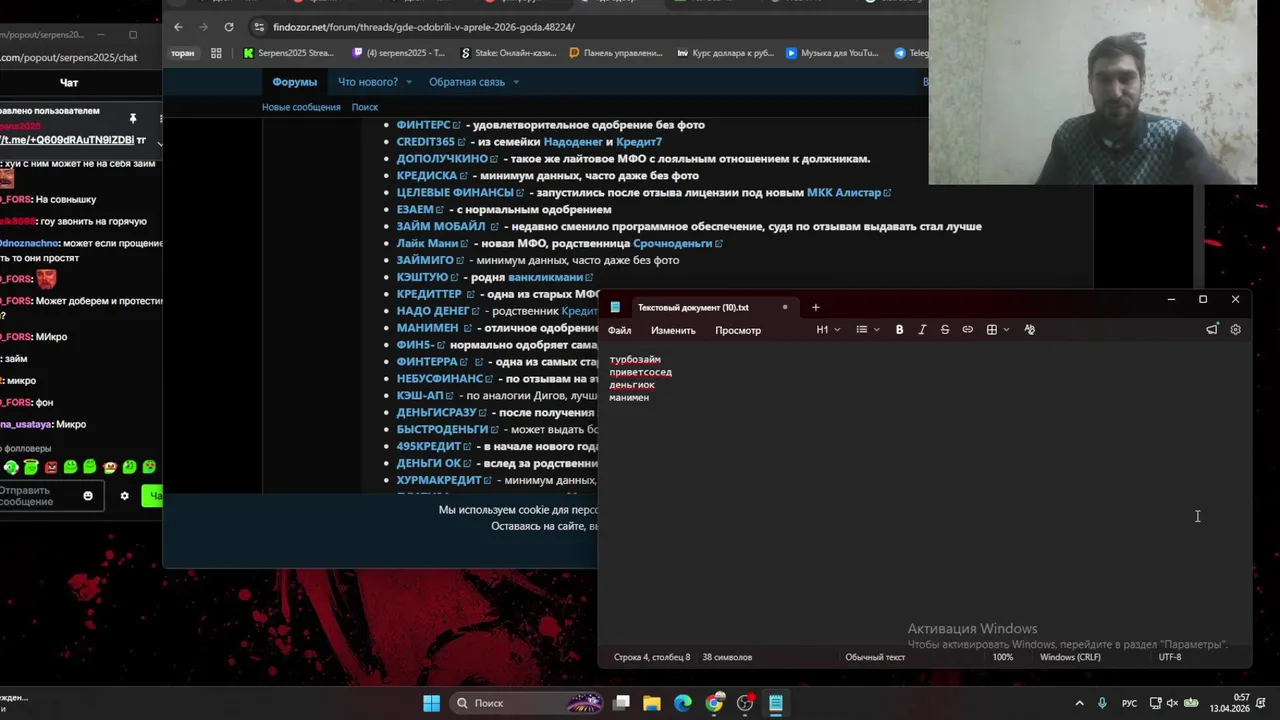Click the Поиск forum sub-navigation link

pyautogui.click(x=365, y=107)
